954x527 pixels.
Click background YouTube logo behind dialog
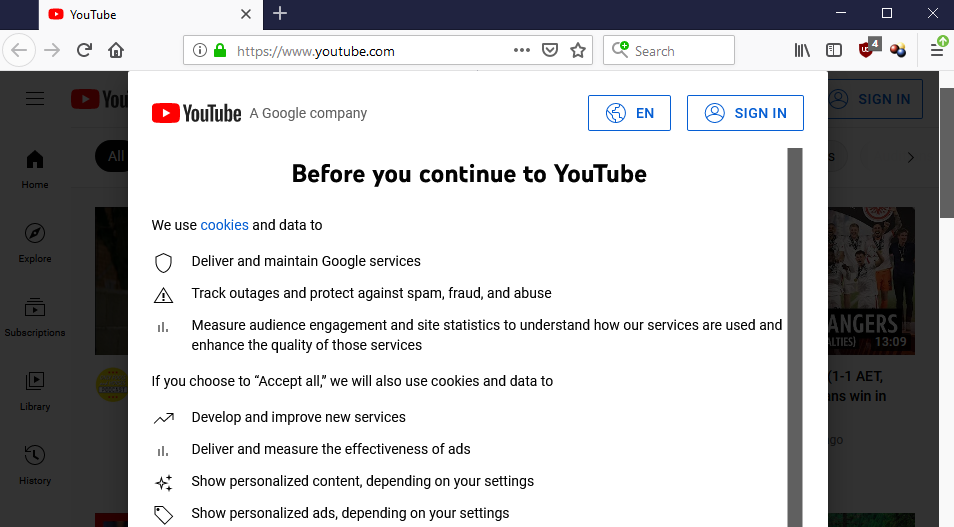pyautogui.click(x=99, y=99)
